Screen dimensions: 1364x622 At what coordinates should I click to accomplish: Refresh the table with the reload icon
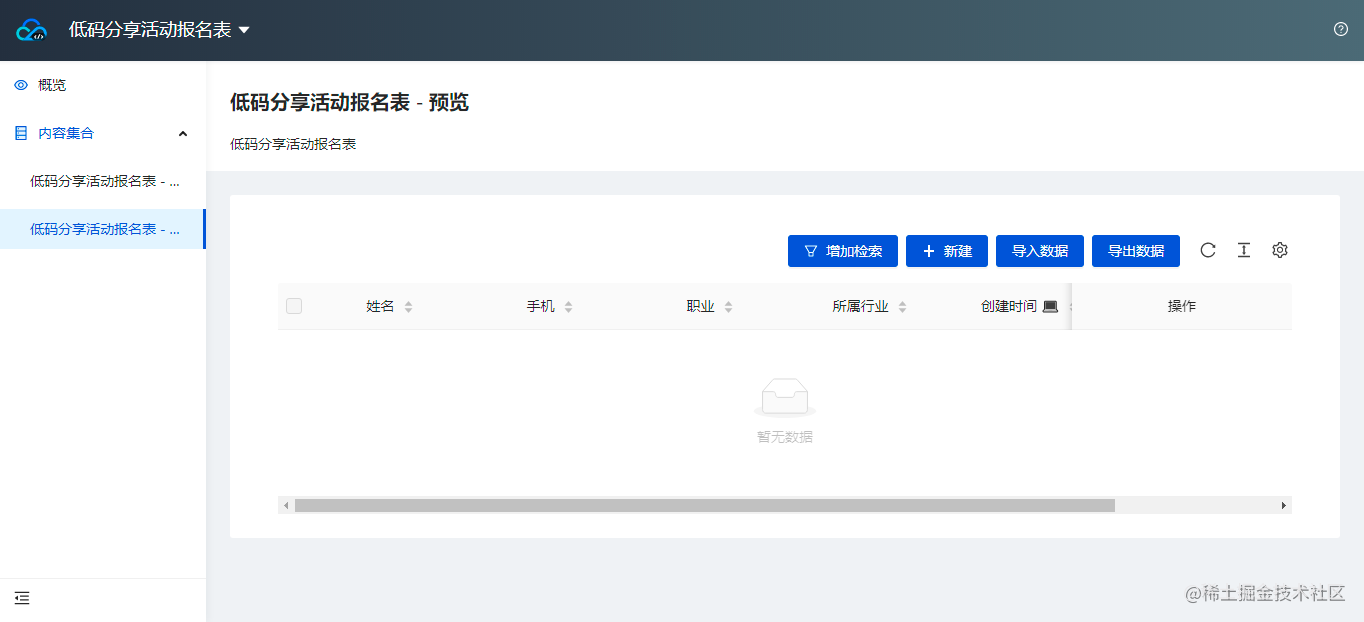[x=1208, y=250]
